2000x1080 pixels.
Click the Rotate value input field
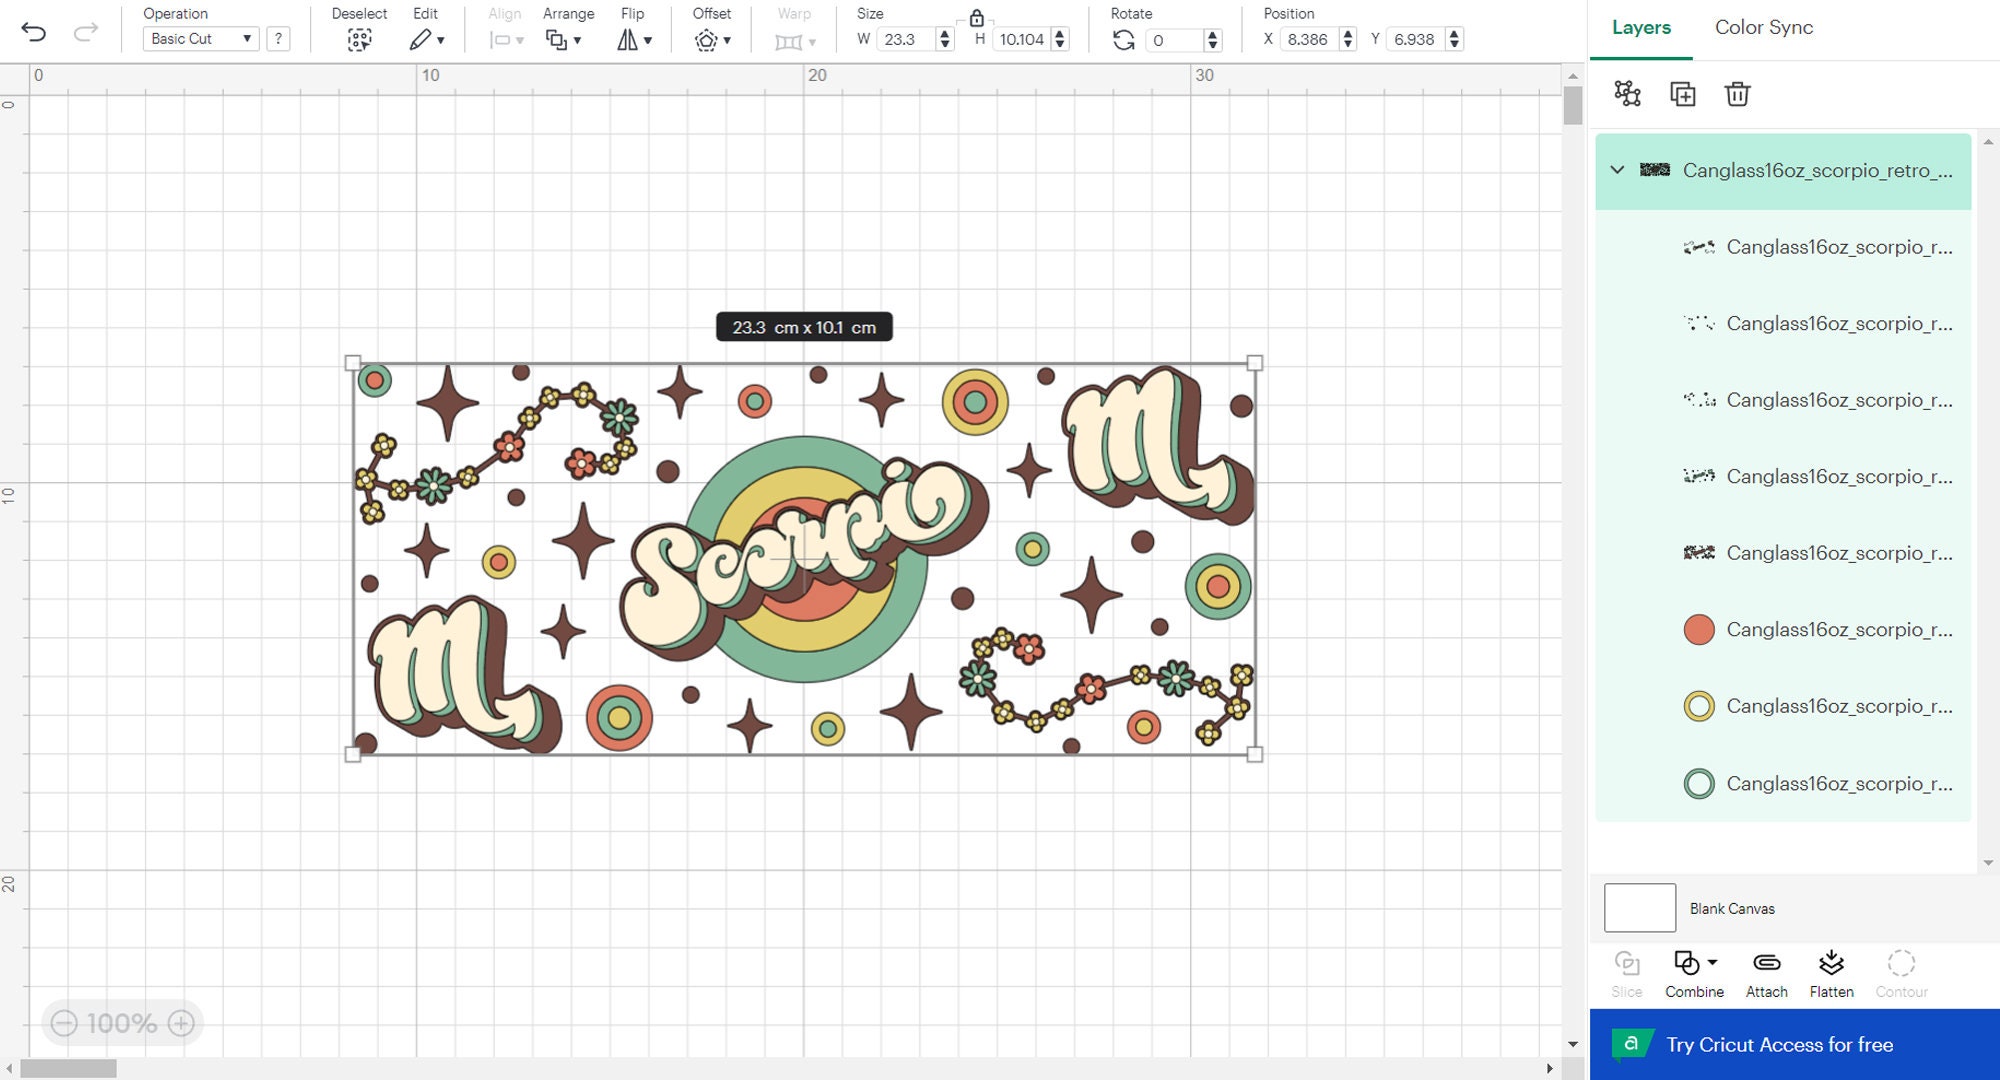coord(1176,40)
